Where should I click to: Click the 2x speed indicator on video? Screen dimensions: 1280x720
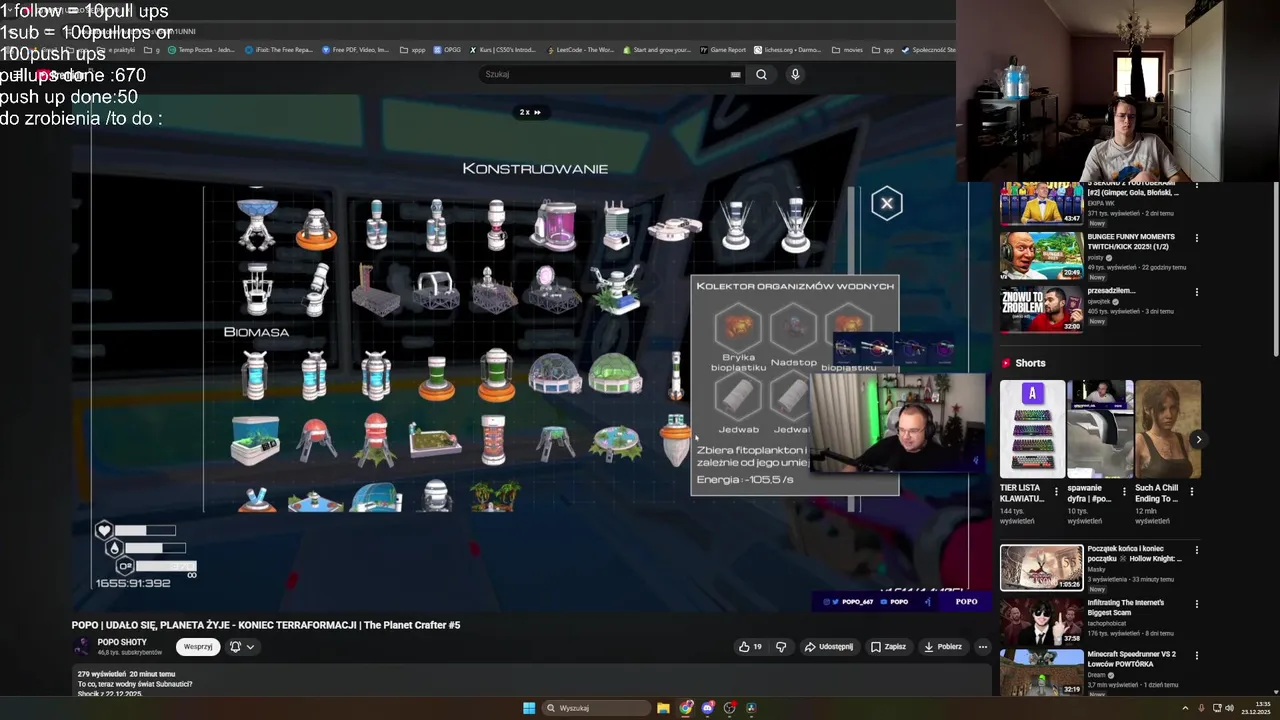(529, 112)
